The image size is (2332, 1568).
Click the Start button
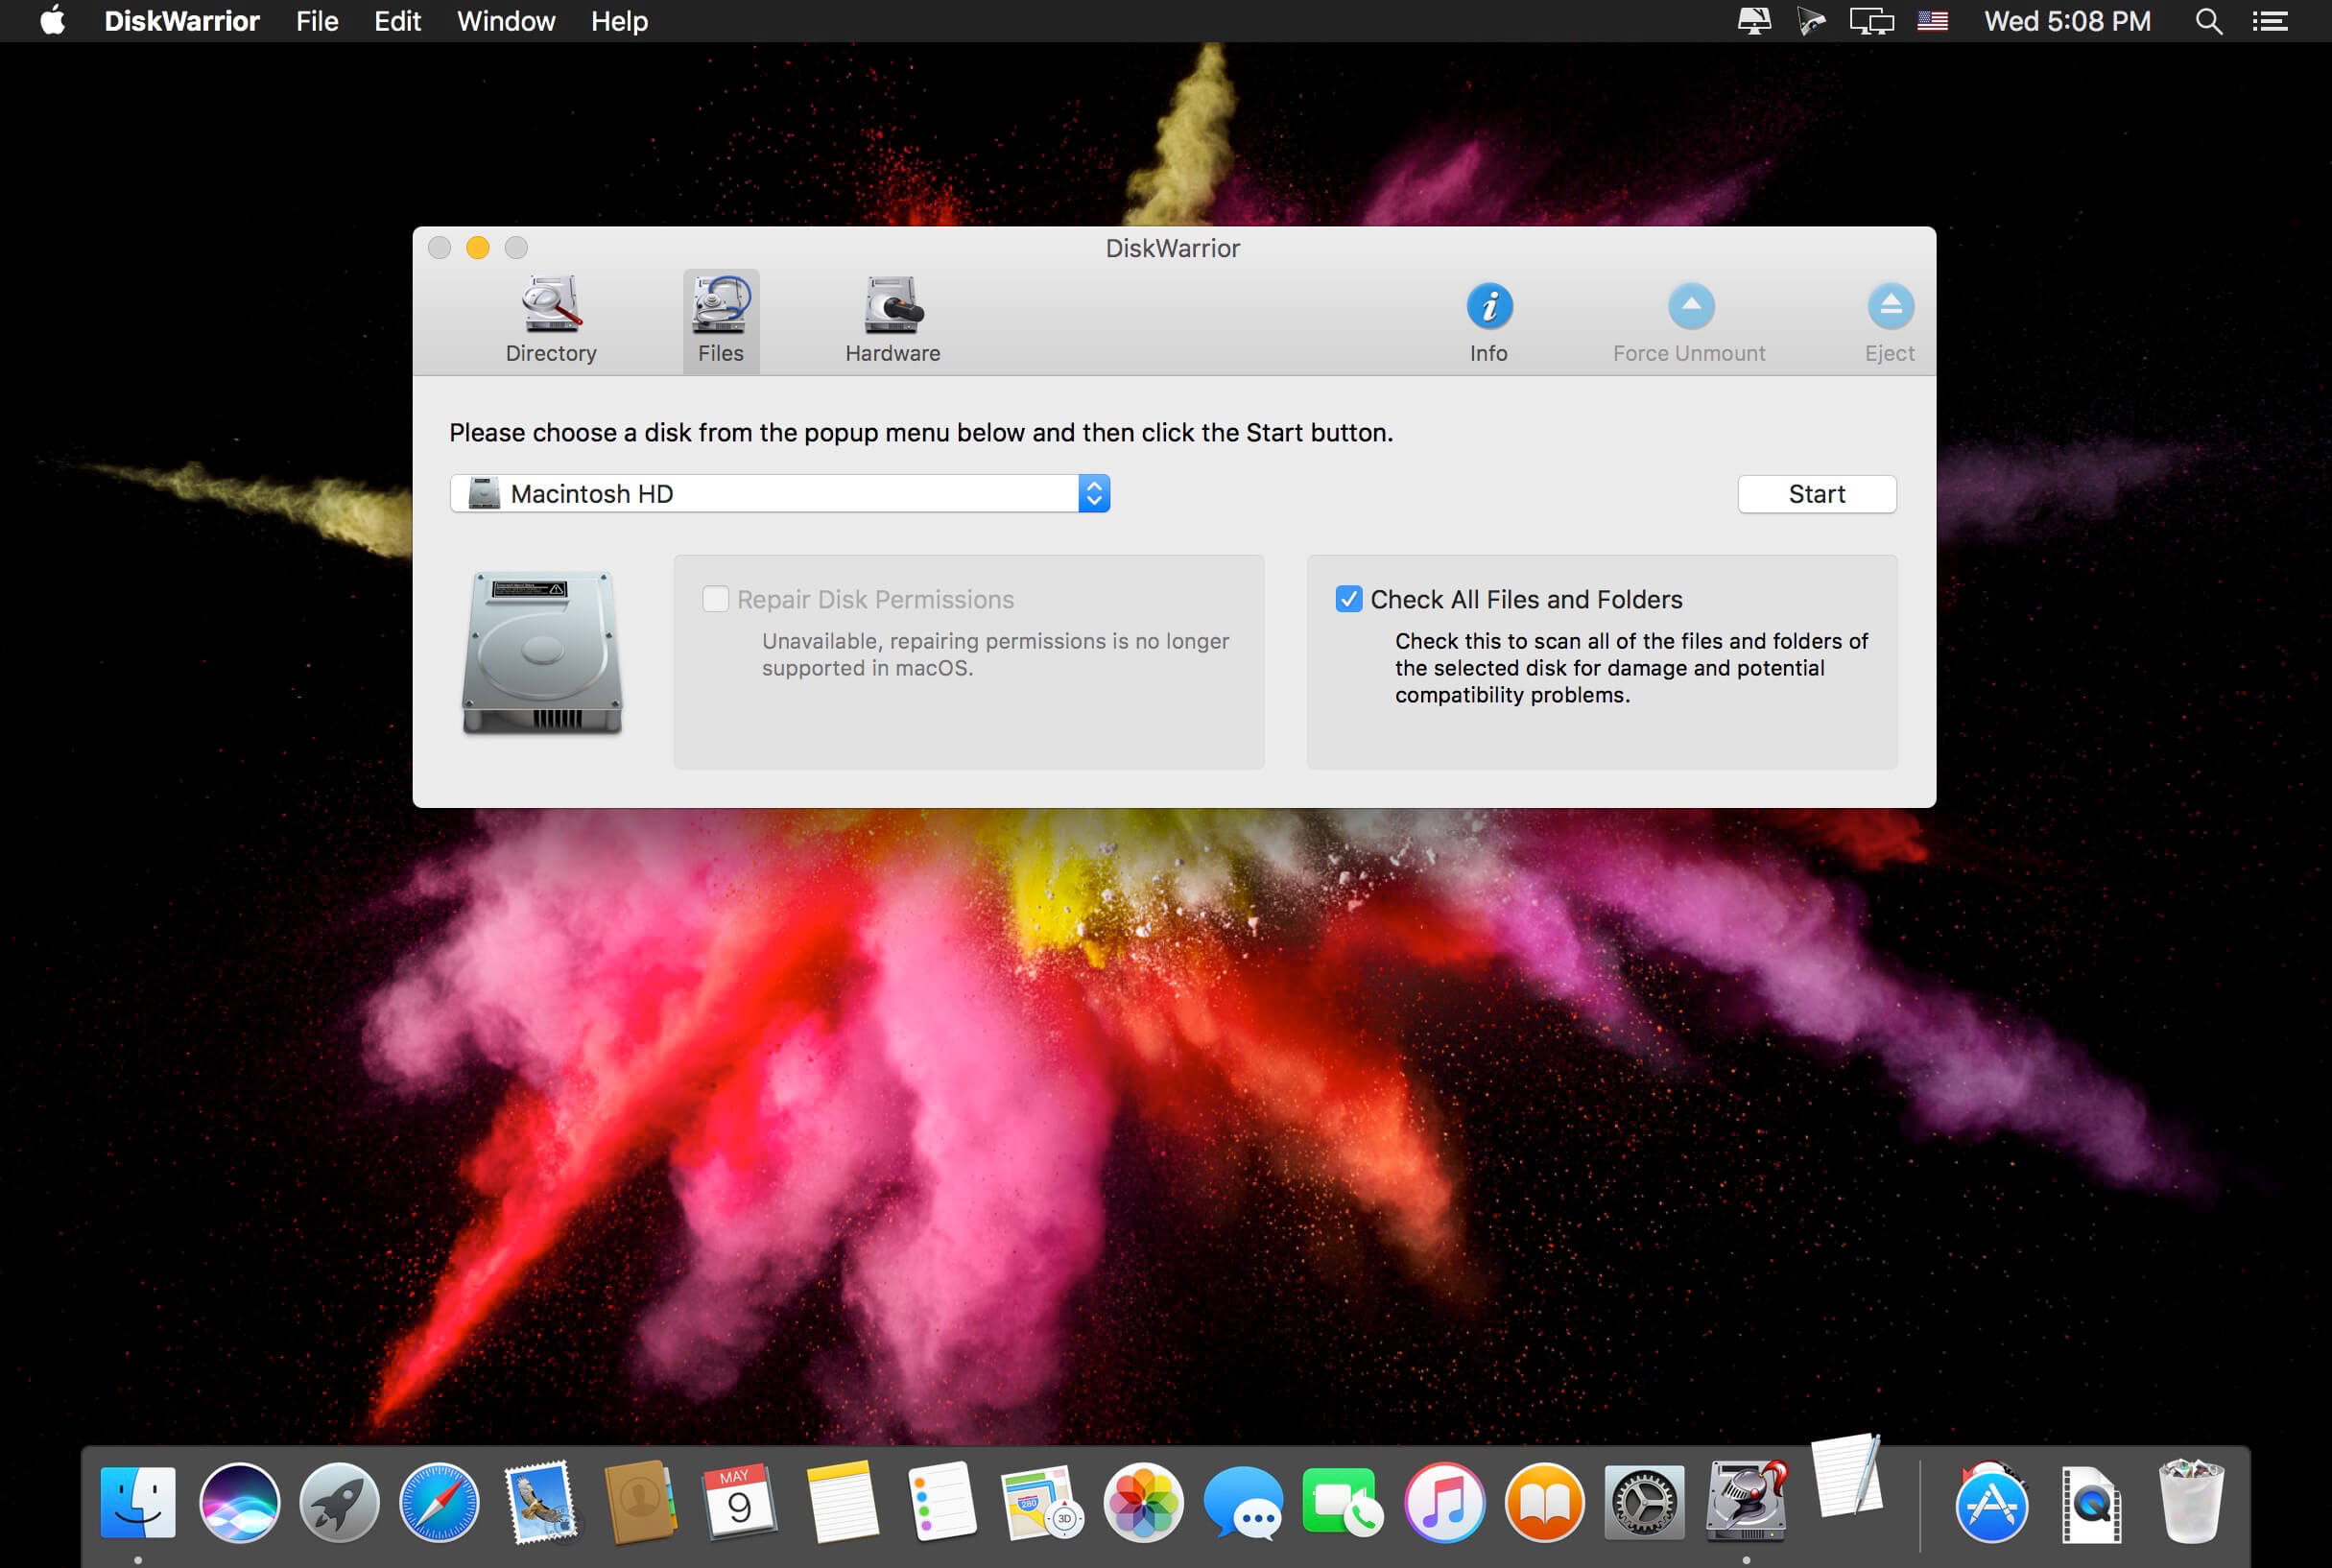pyautogui.click(x=1816, y=494)
